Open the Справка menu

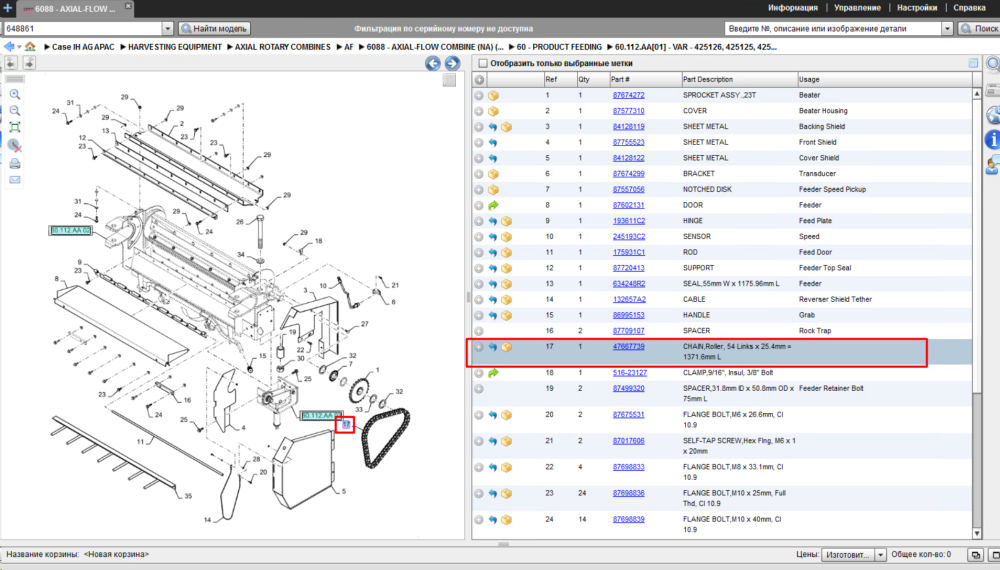point(969,8)
